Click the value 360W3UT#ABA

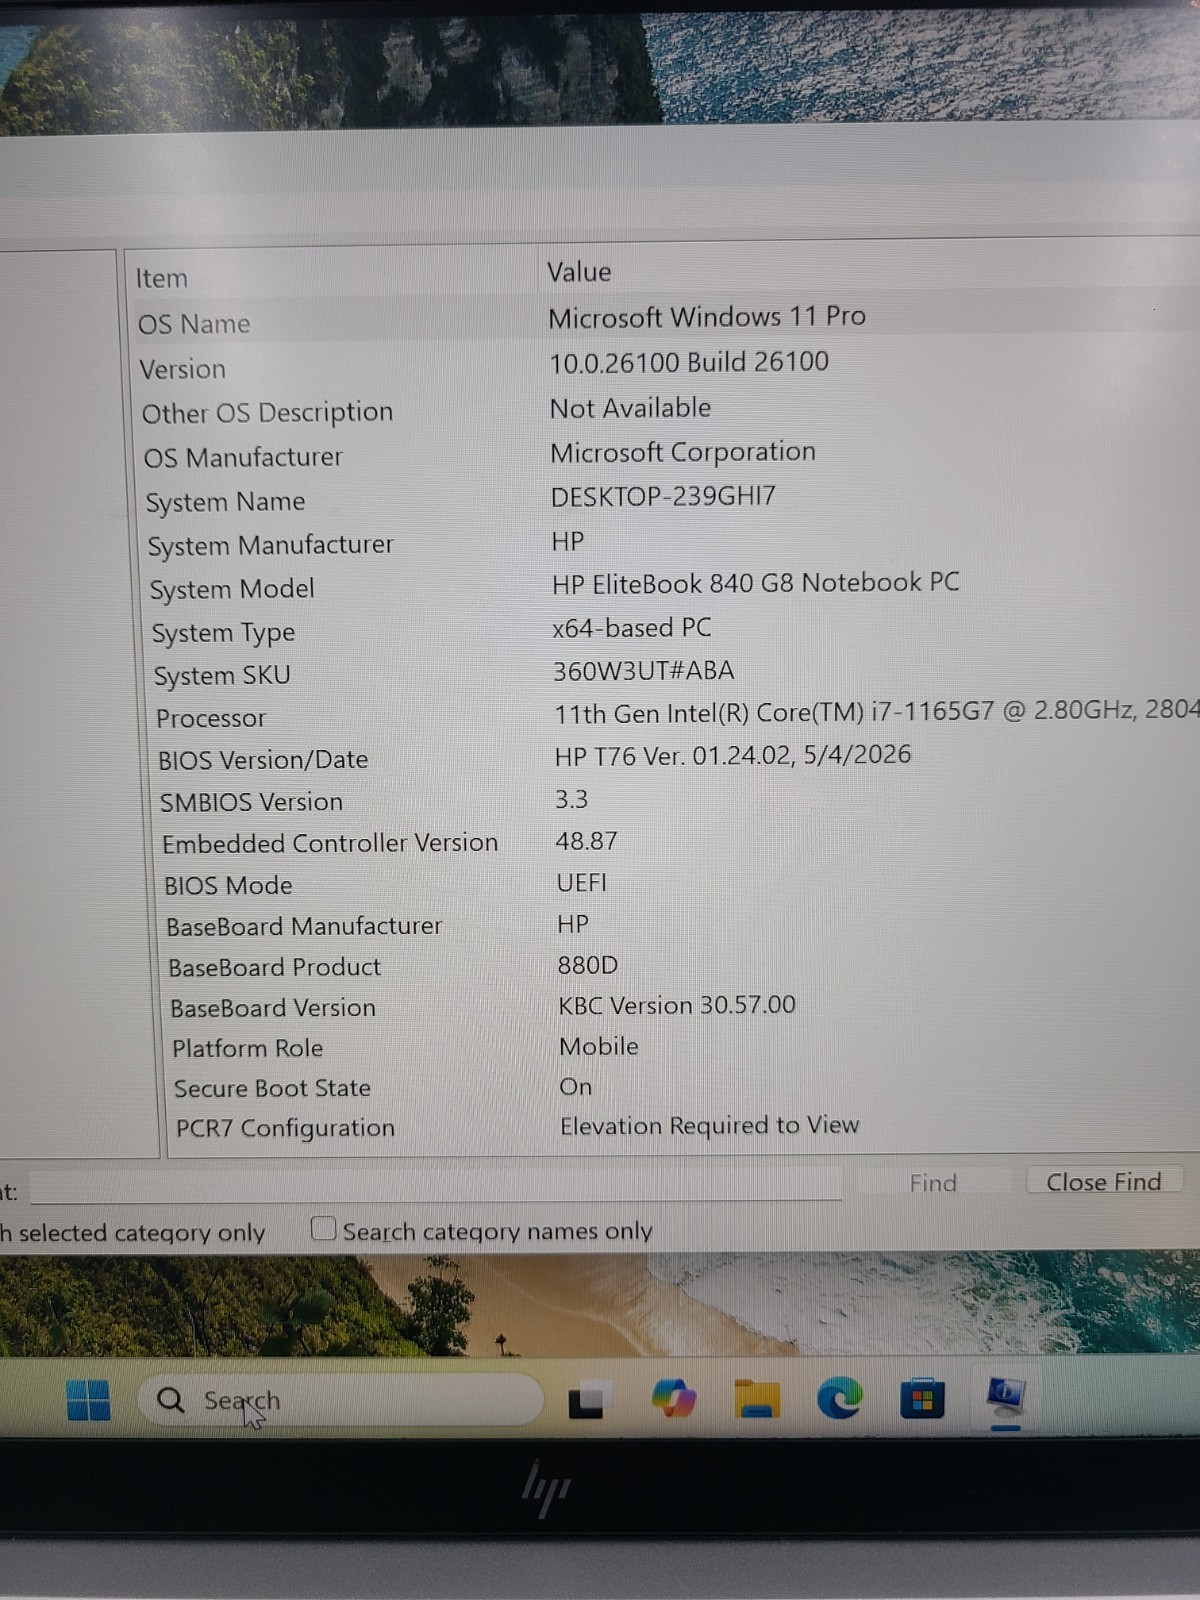pos(644,671)
